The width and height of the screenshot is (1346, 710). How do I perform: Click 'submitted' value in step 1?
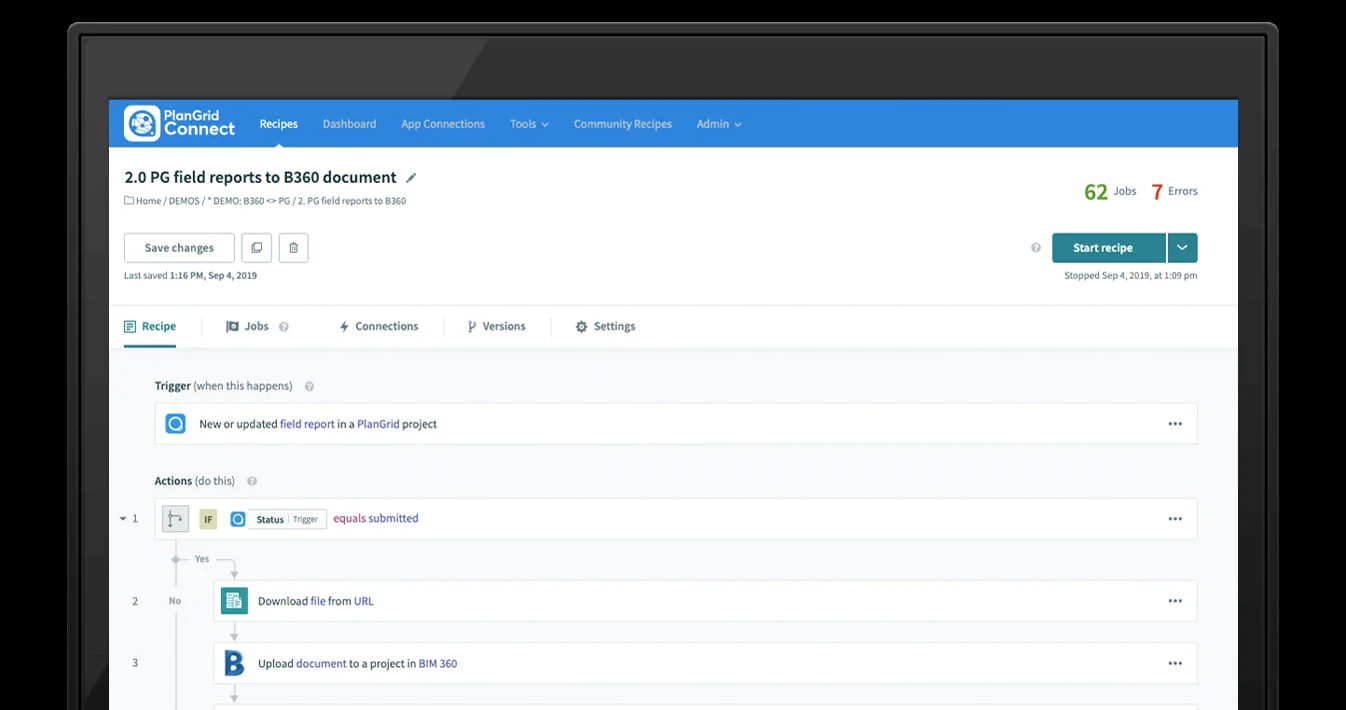pyautogui.click(x=393, y=519)
